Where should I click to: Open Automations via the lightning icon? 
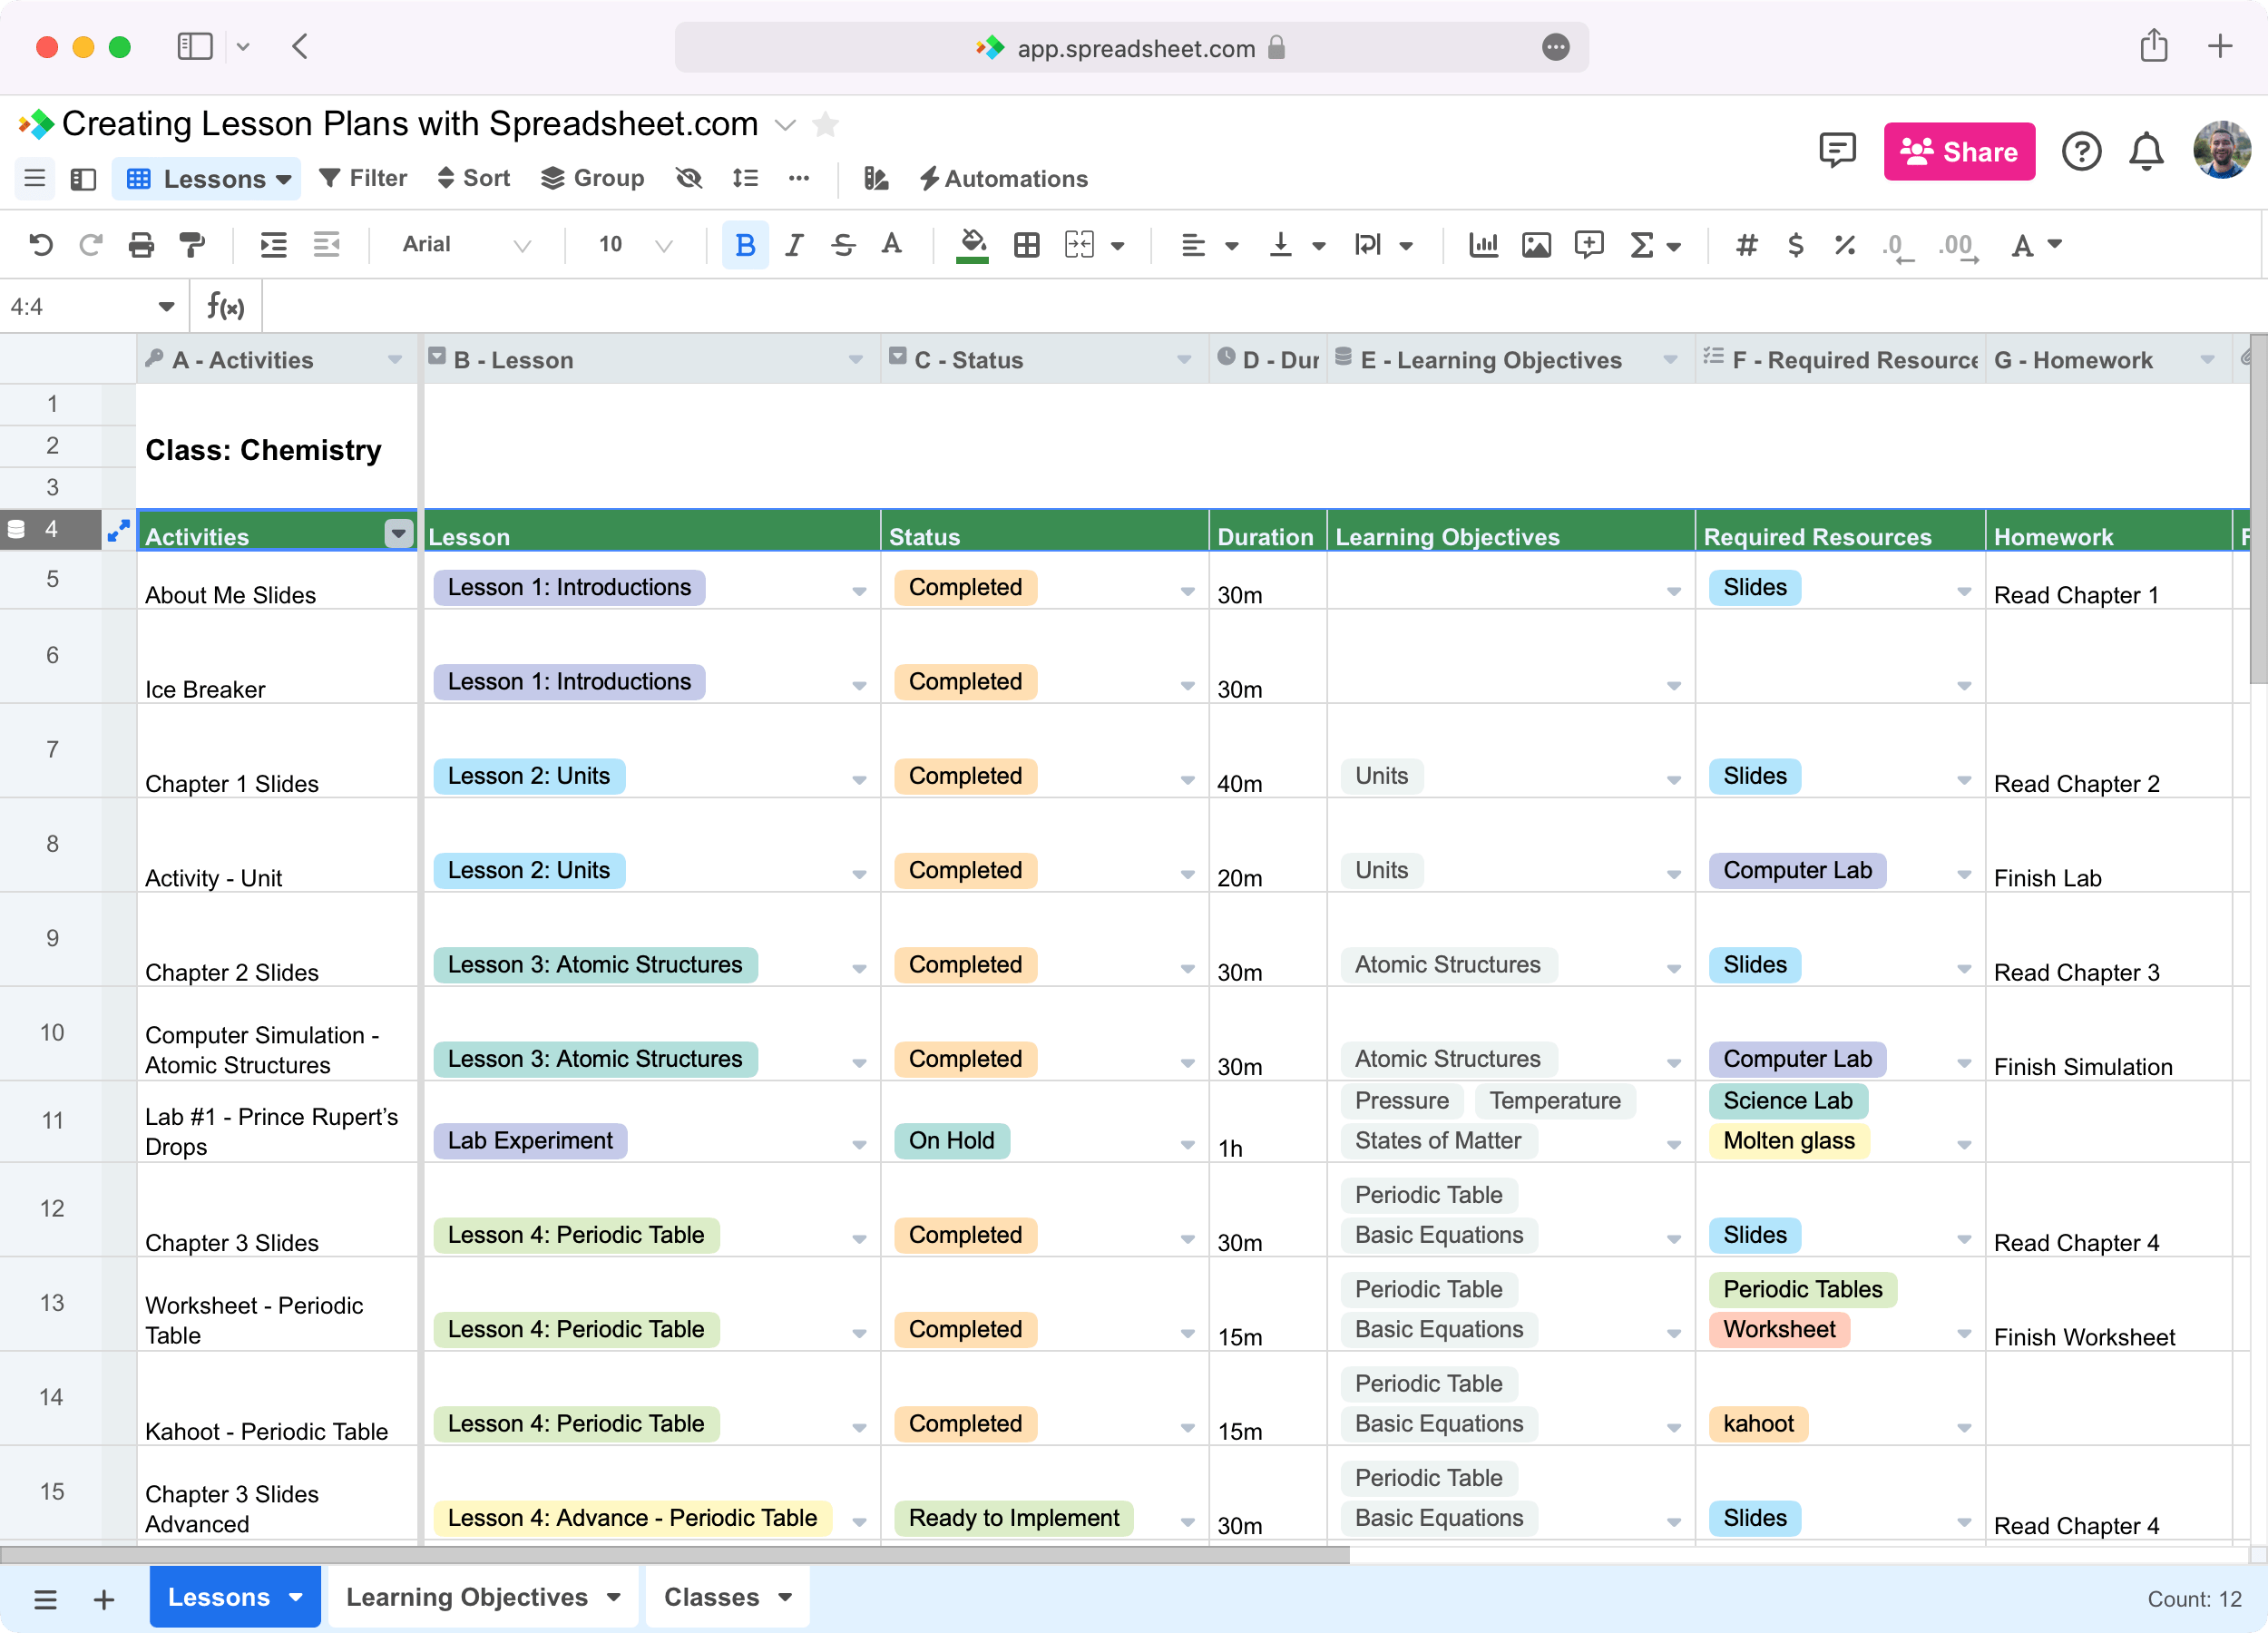click(x=1003, y=179)
